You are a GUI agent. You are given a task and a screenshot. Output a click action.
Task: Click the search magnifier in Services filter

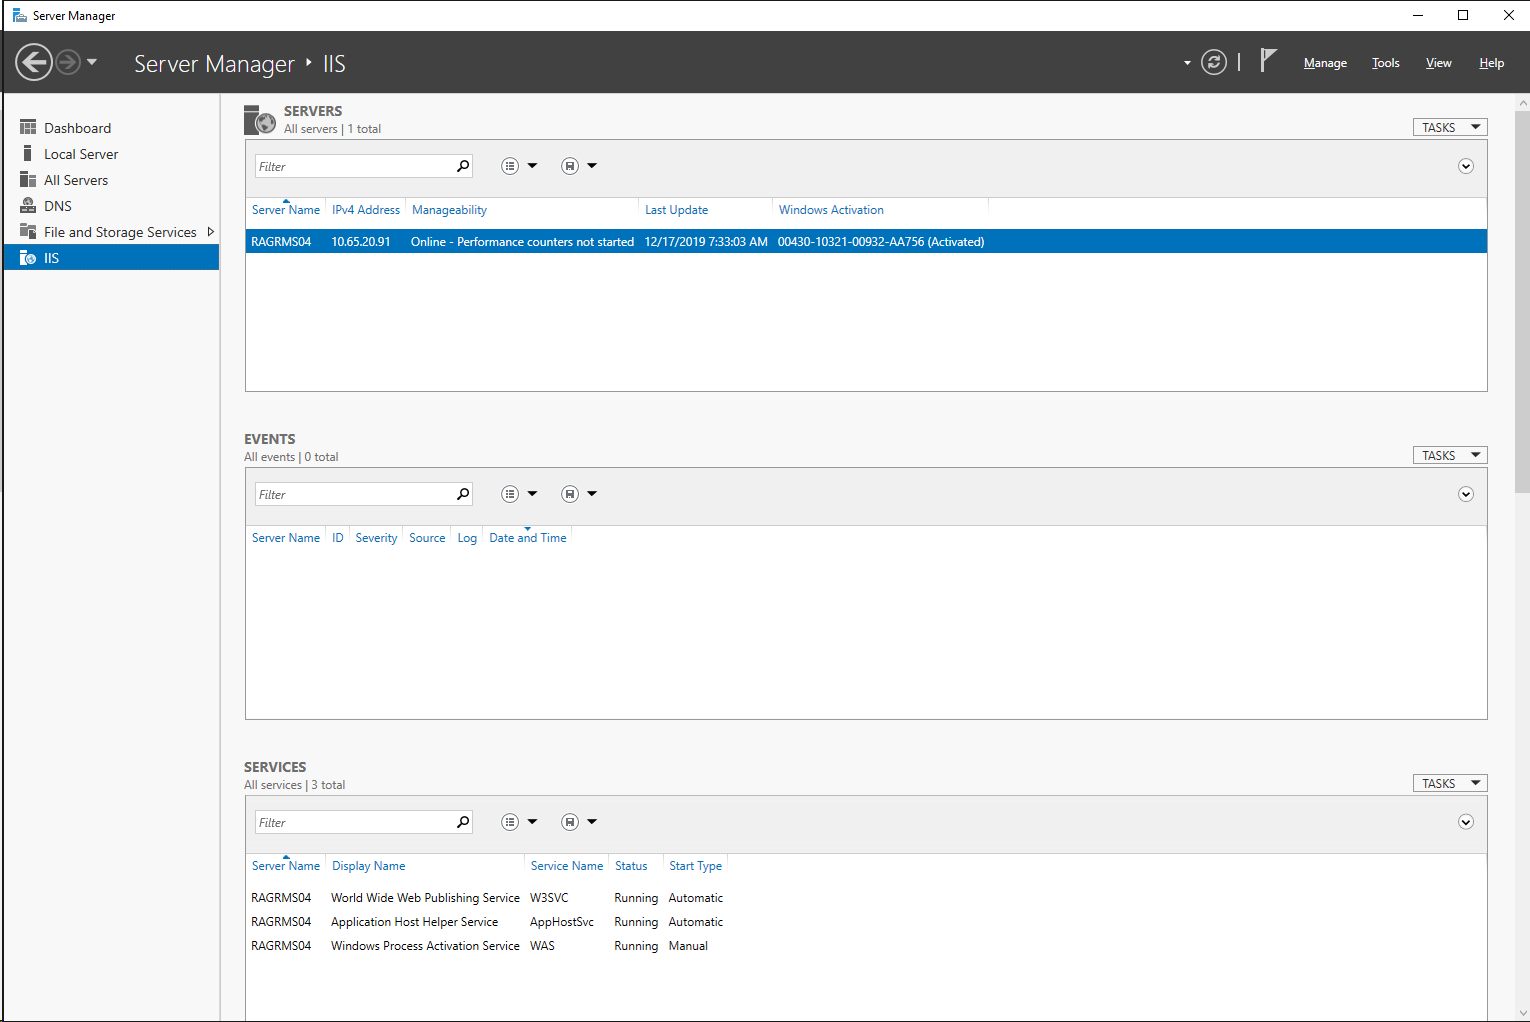click(463, 822)
